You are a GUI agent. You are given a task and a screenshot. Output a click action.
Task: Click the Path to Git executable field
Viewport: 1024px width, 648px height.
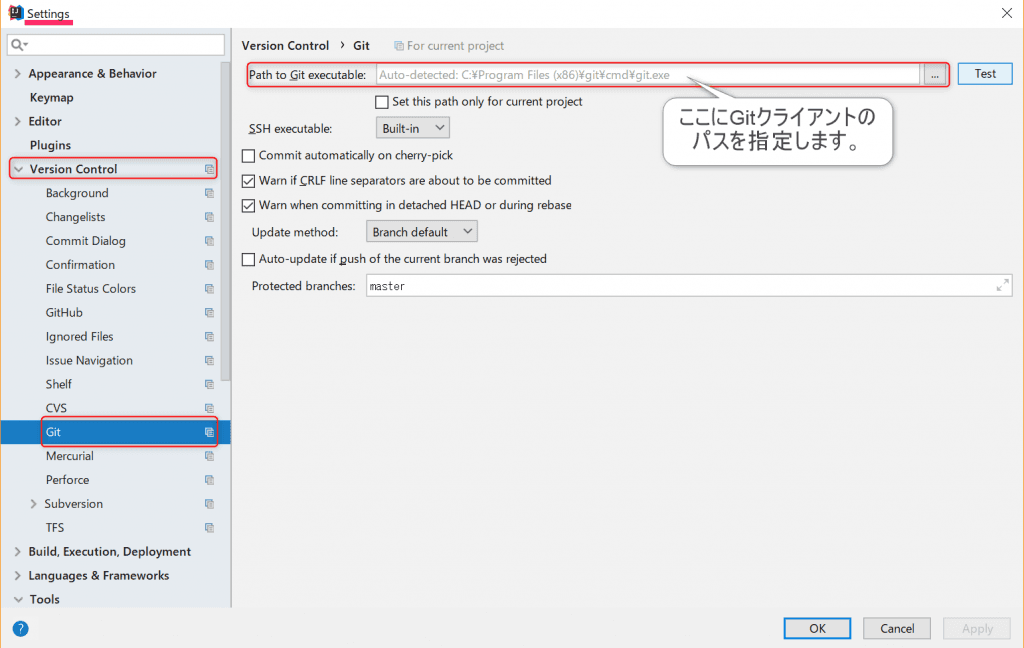(x=646, y=74)
